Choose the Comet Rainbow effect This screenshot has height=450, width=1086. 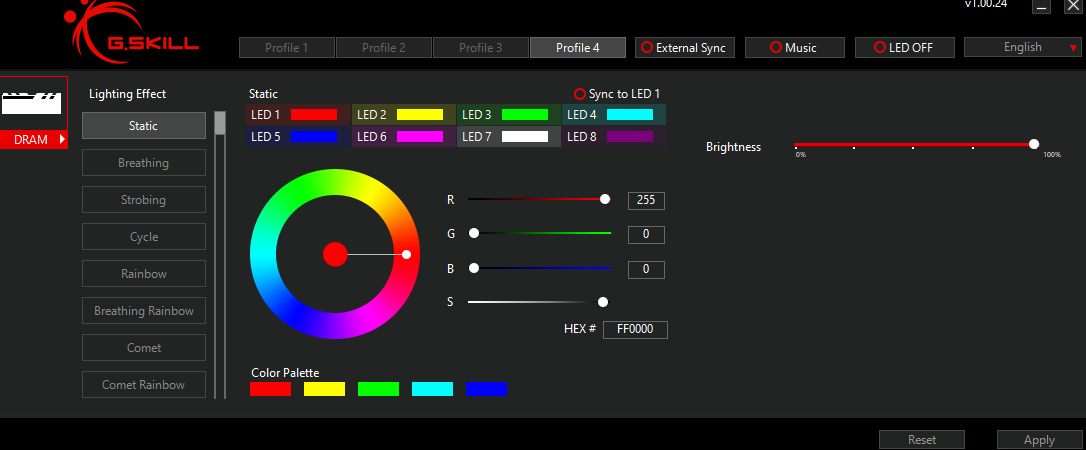click(x=143, y=384)
